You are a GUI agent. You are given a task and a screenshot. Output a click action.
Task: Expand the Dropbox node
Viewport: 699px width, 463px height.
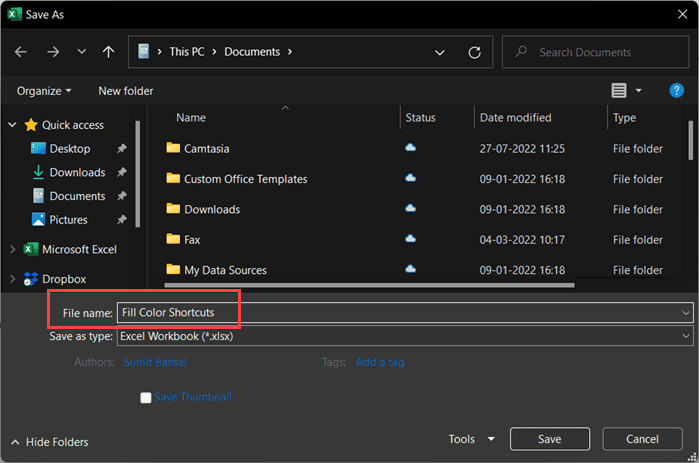coord(12,279)
